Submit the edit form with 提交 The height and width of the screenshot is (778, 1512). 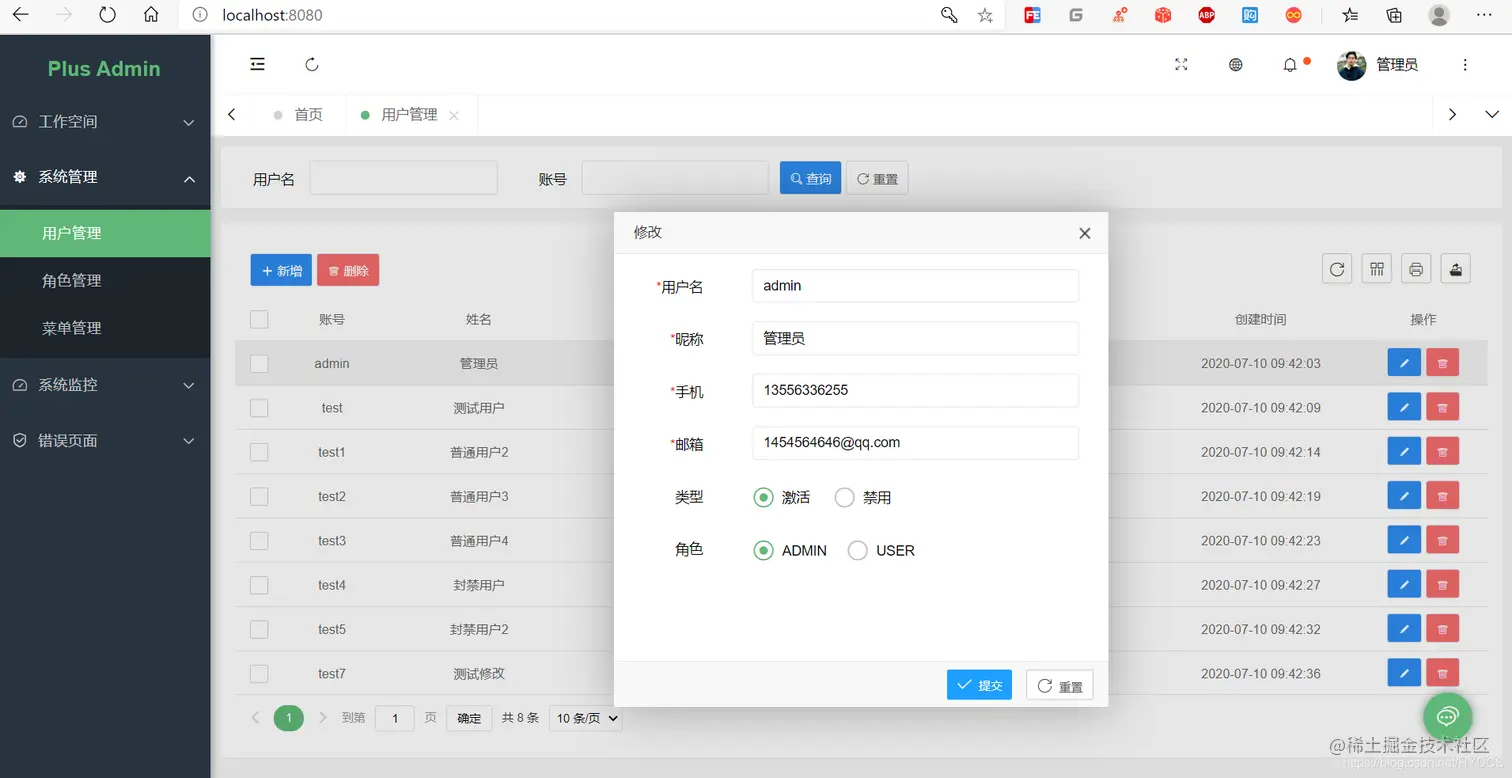point(979,684)
